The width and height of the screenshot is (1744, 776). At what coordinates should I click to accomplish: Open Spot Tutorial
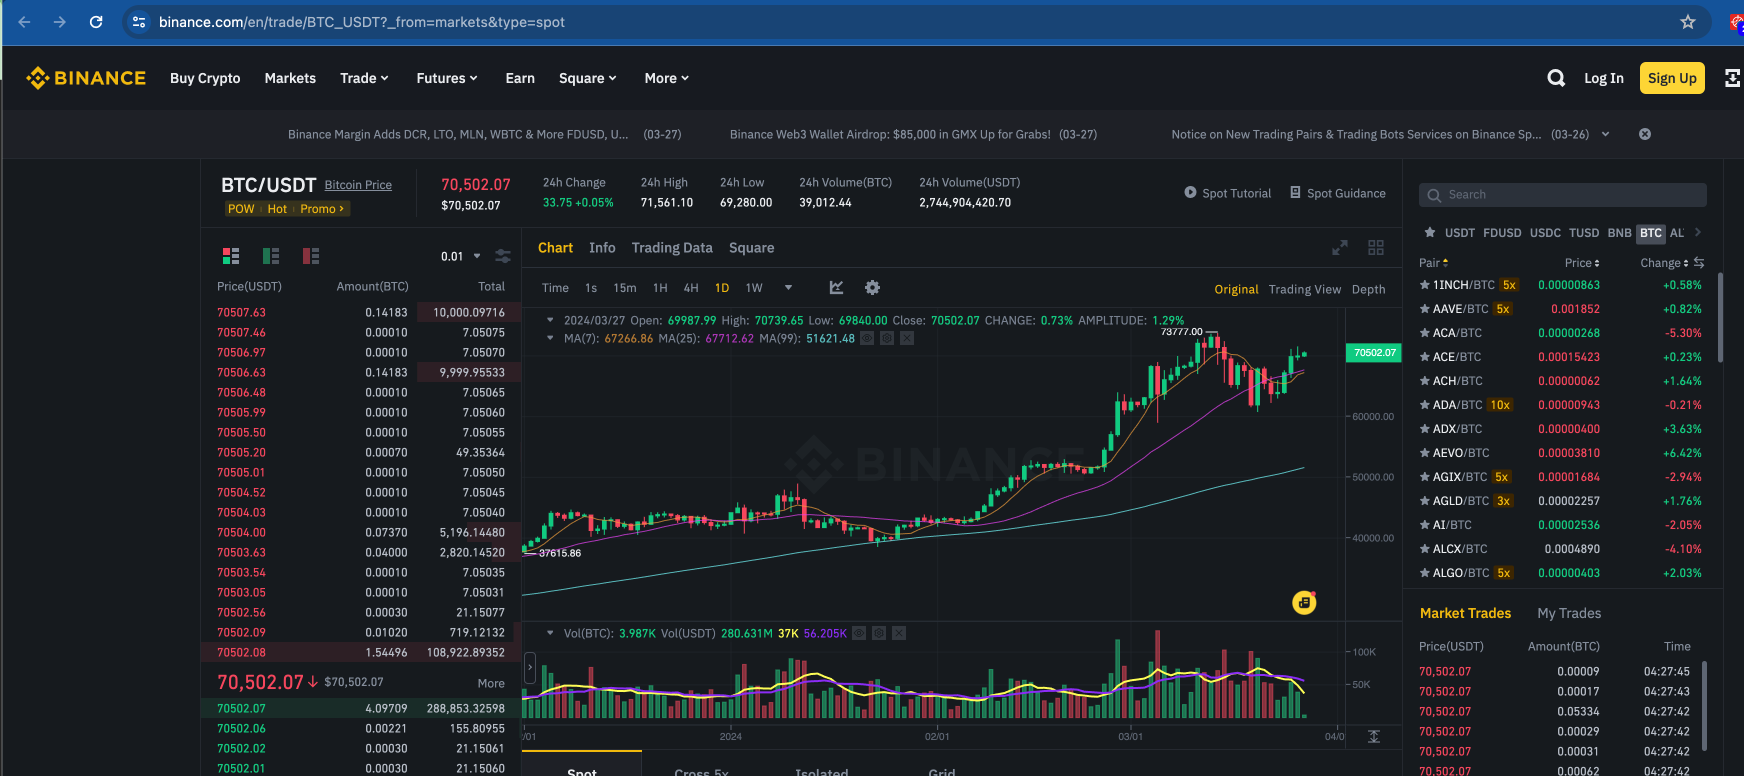point(1228,193)
